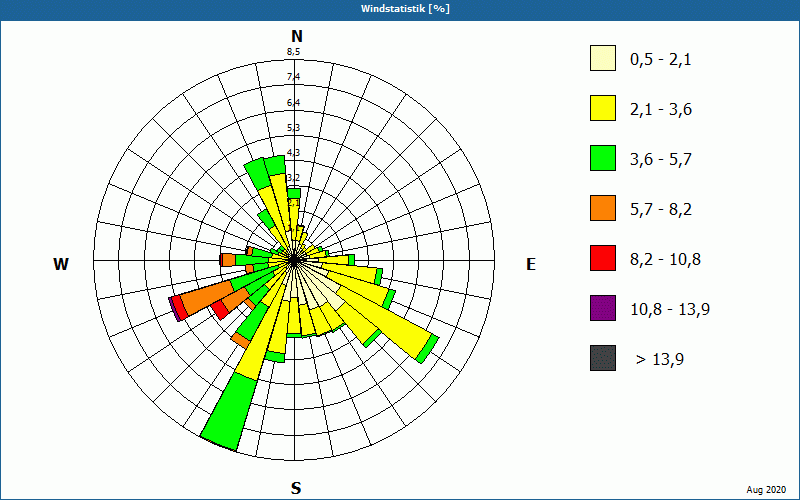800x500 pixels.
Task: Click the E compass label
Action: 531,264
